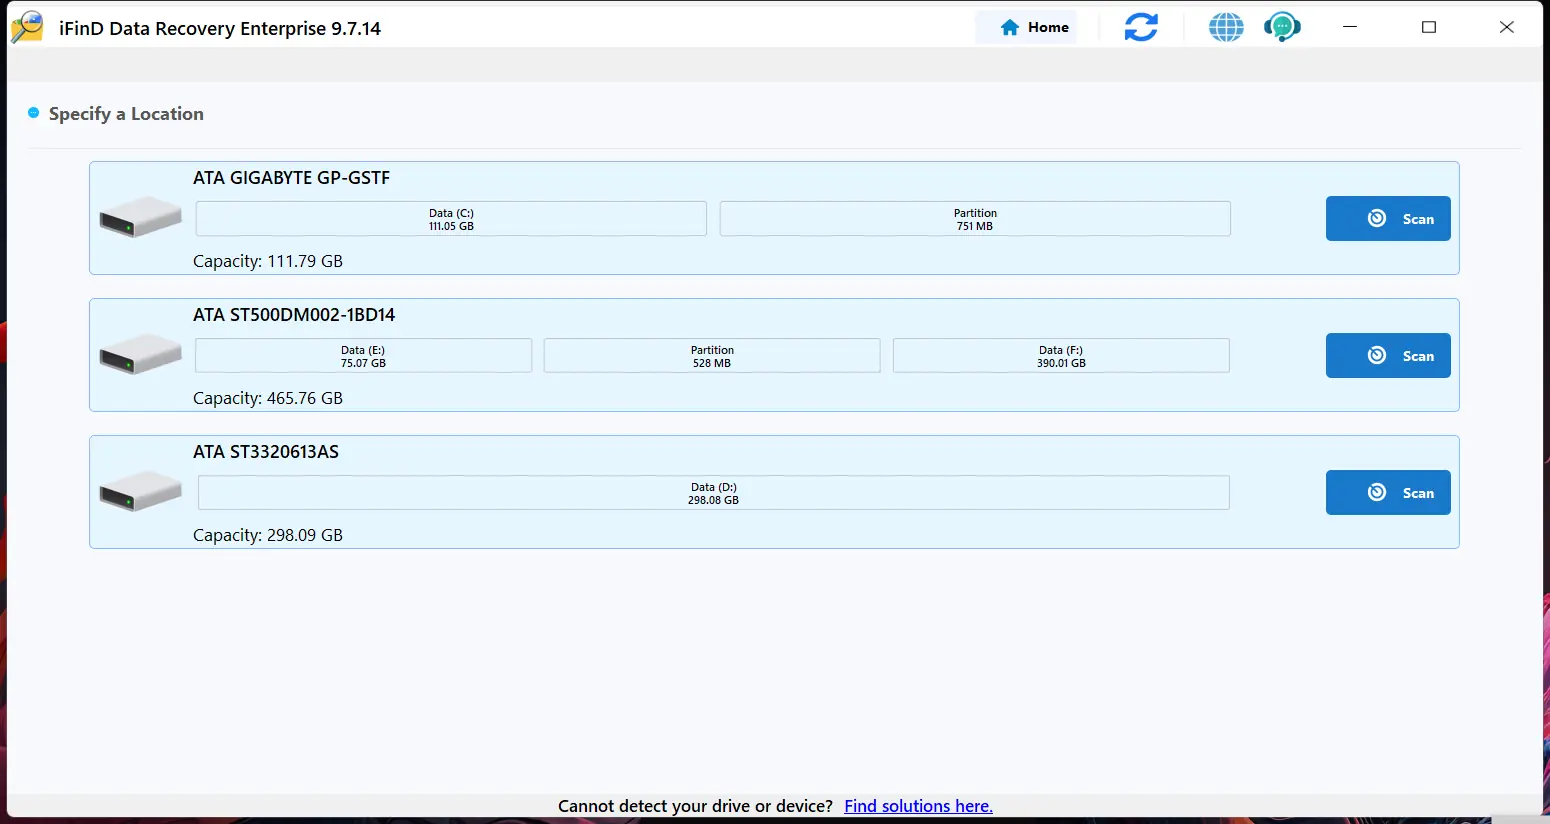The height and width of the screenshot is (824, 1550).
Task: Select the Data (D:) 298.08 GB partition
Action: point(713,493)
